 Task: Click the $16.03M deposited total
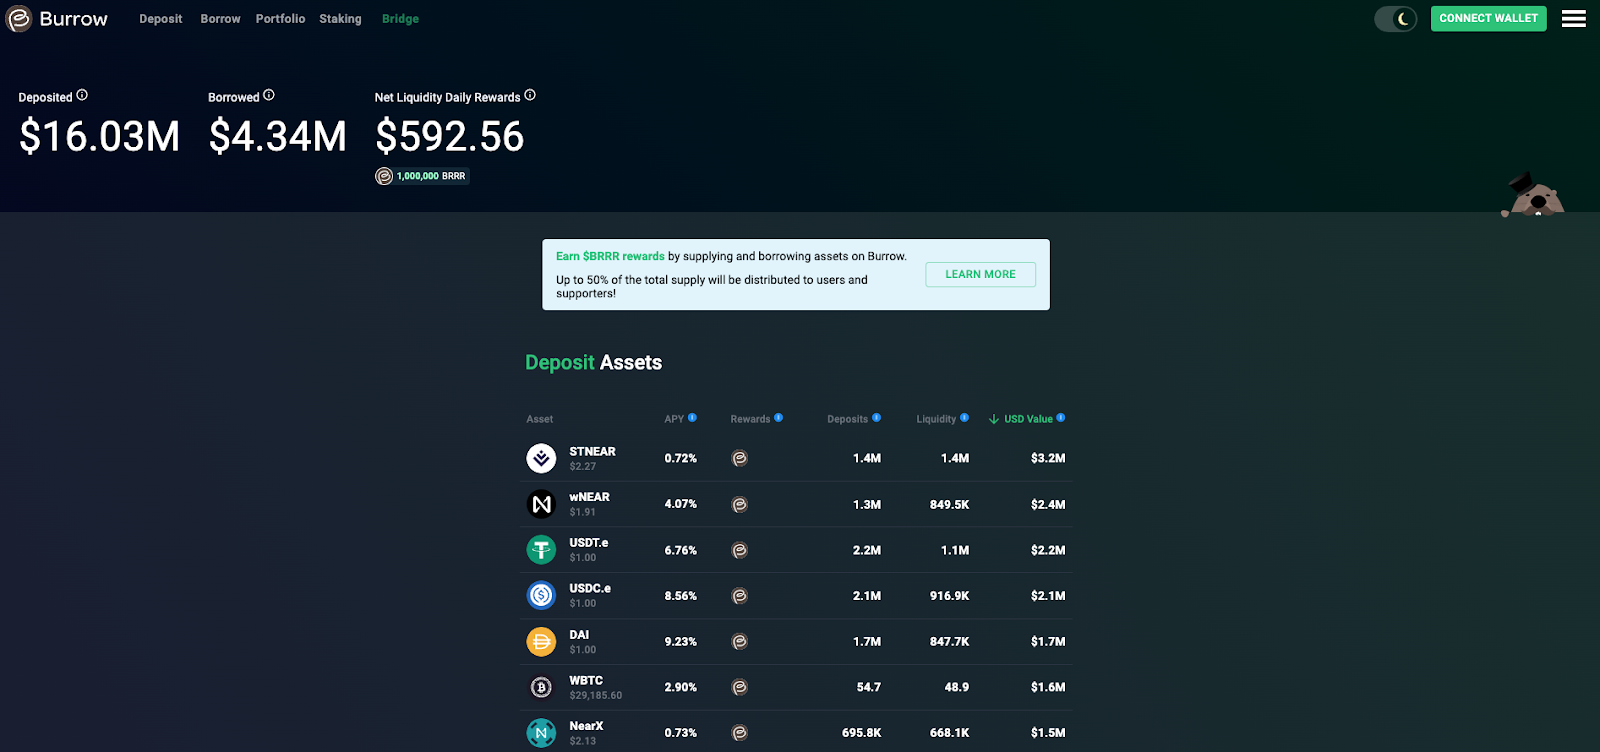coord(99,136)
